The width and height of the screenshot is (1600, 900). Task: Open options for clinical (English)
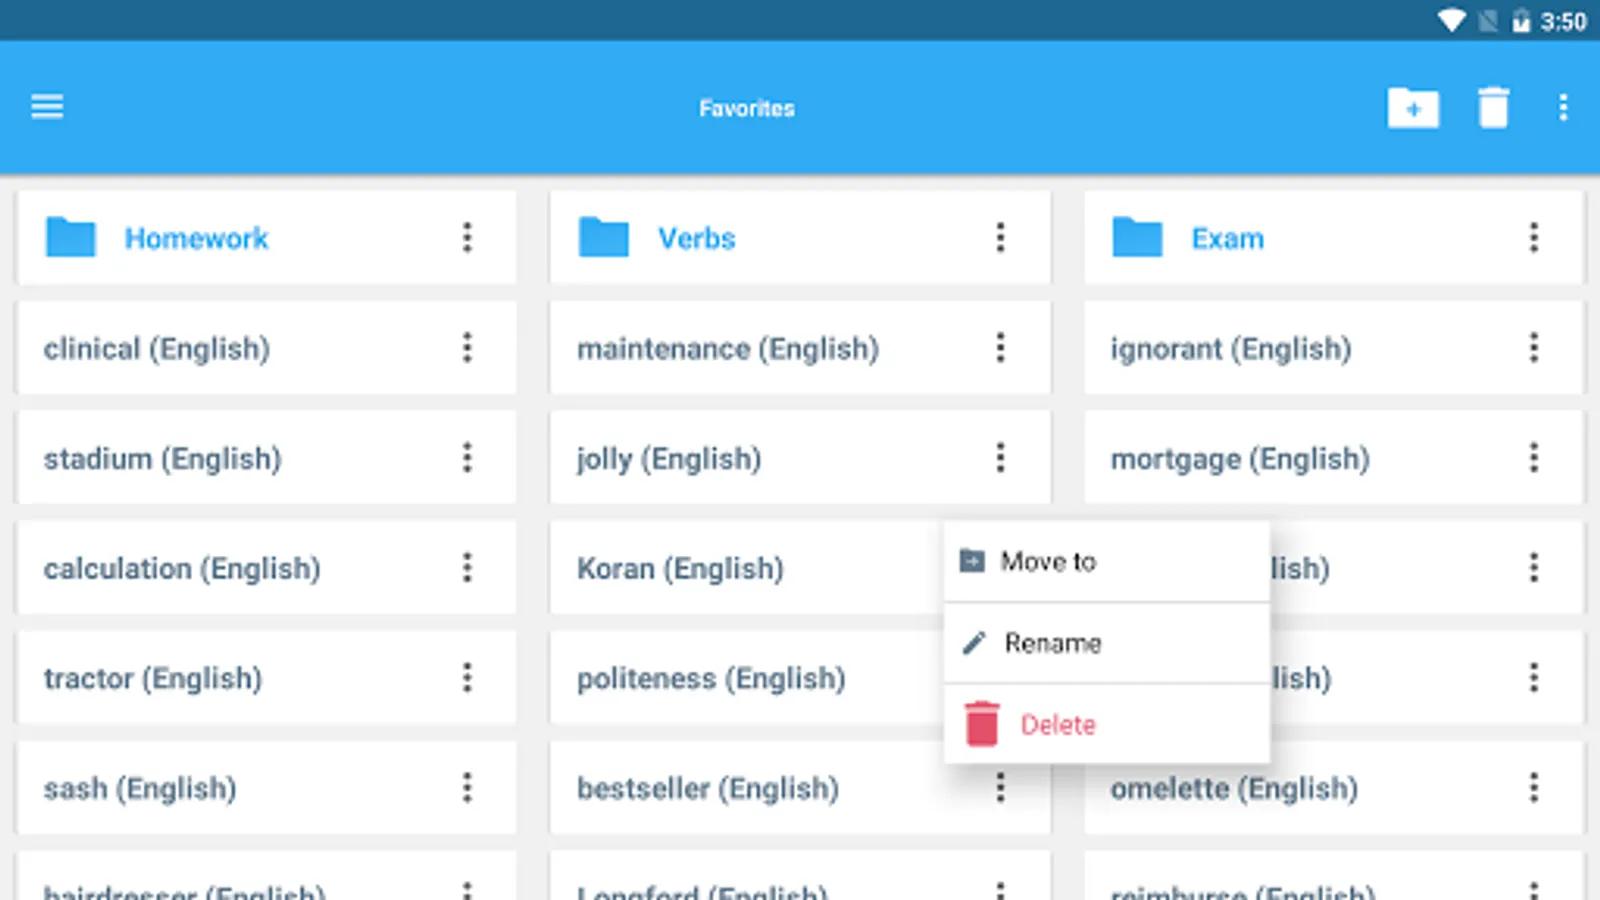[467, 348]
